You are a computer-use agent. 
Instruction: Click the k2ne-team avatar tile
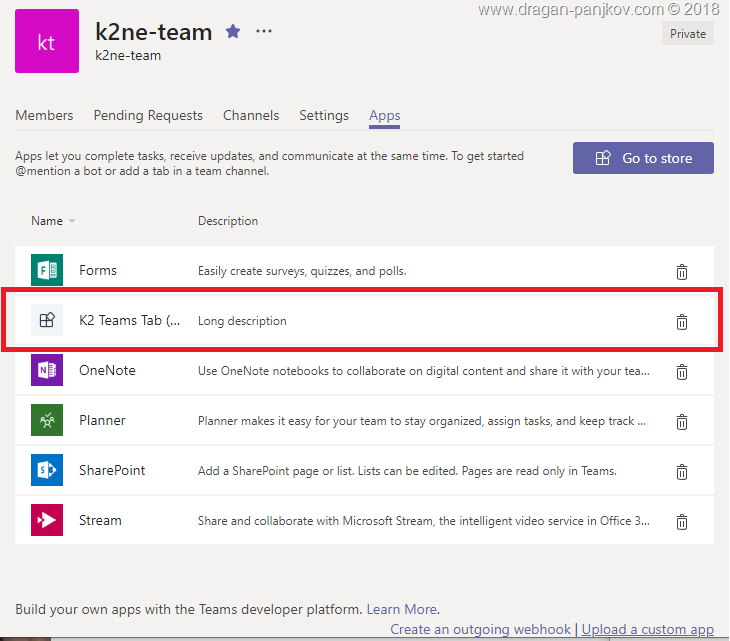pos(47,42)
